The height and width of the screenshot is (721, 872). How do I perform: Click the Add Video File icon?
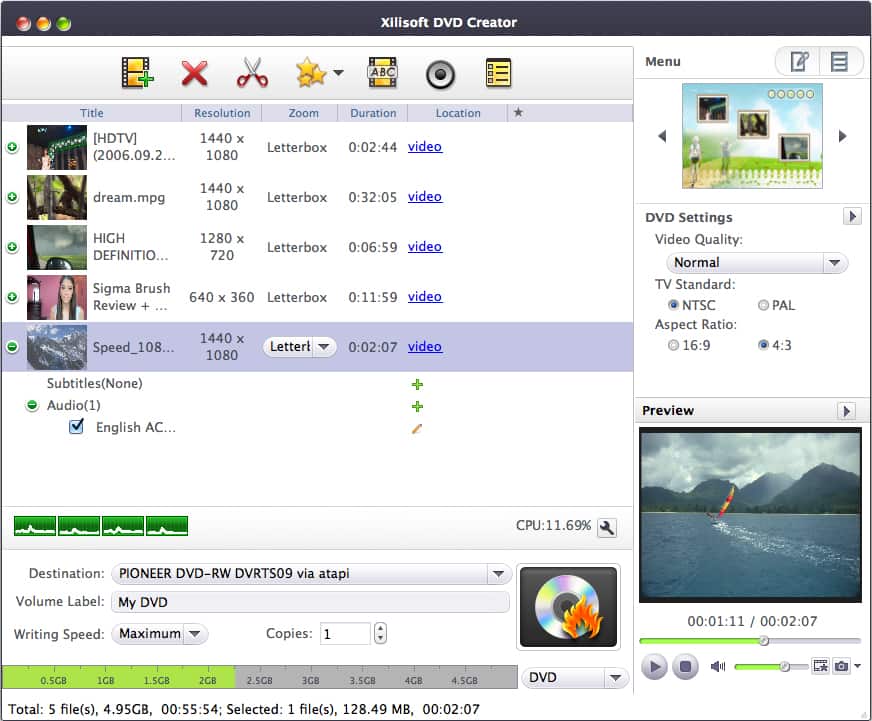click(x=137, y=73)
